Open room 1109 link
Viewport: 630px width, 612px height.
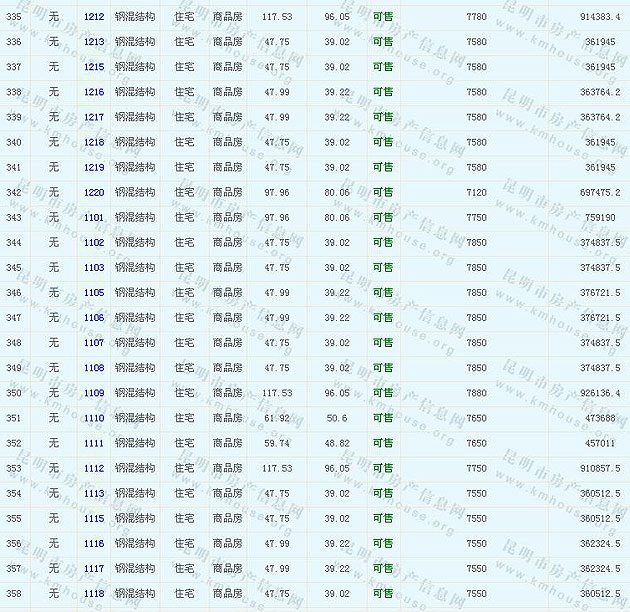click(x=94, y=393)
